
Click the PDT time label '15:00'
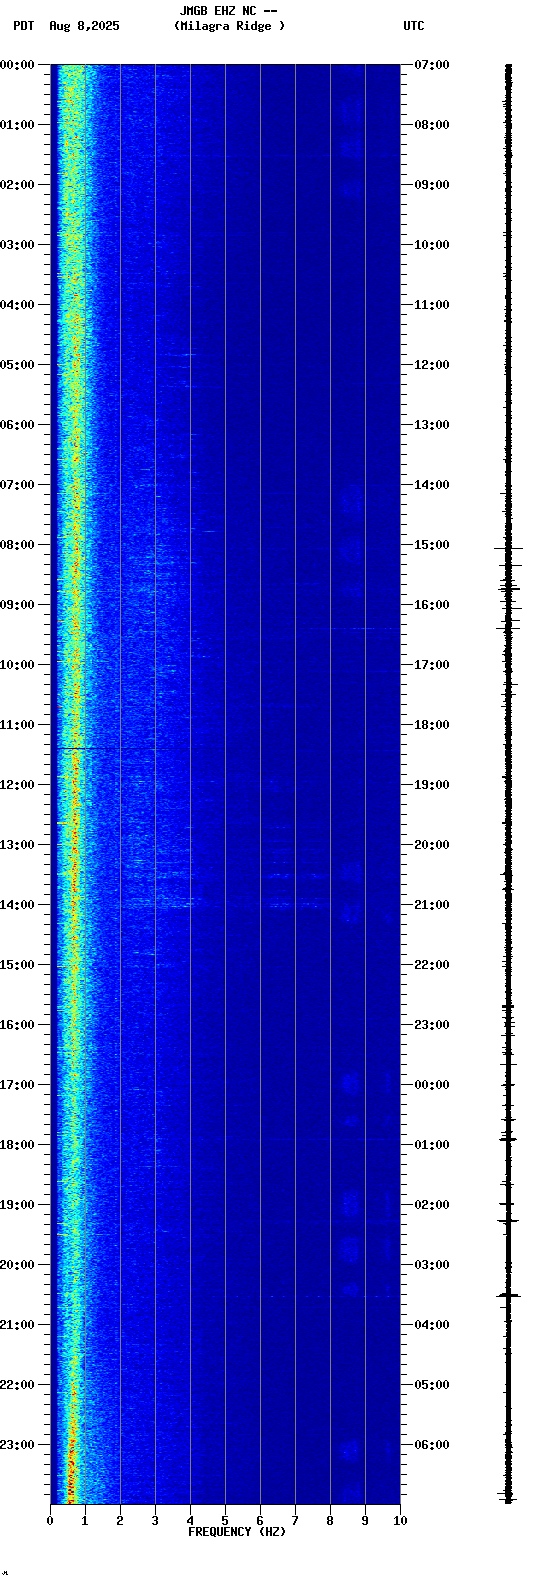click(17, 965)
